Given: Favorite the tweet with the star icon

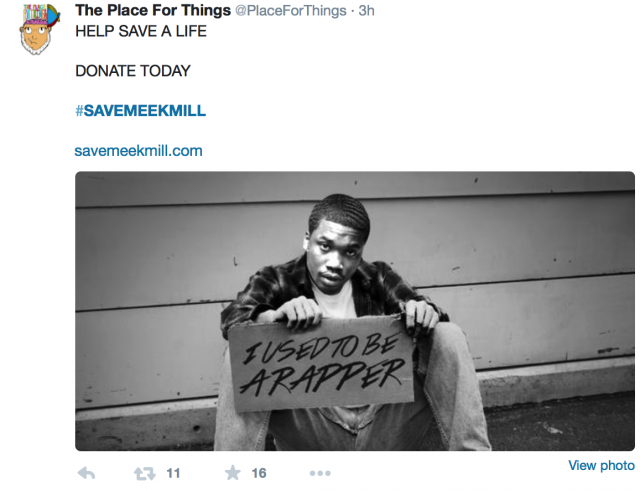Looking at the screenshot, I should pos(233,473).
